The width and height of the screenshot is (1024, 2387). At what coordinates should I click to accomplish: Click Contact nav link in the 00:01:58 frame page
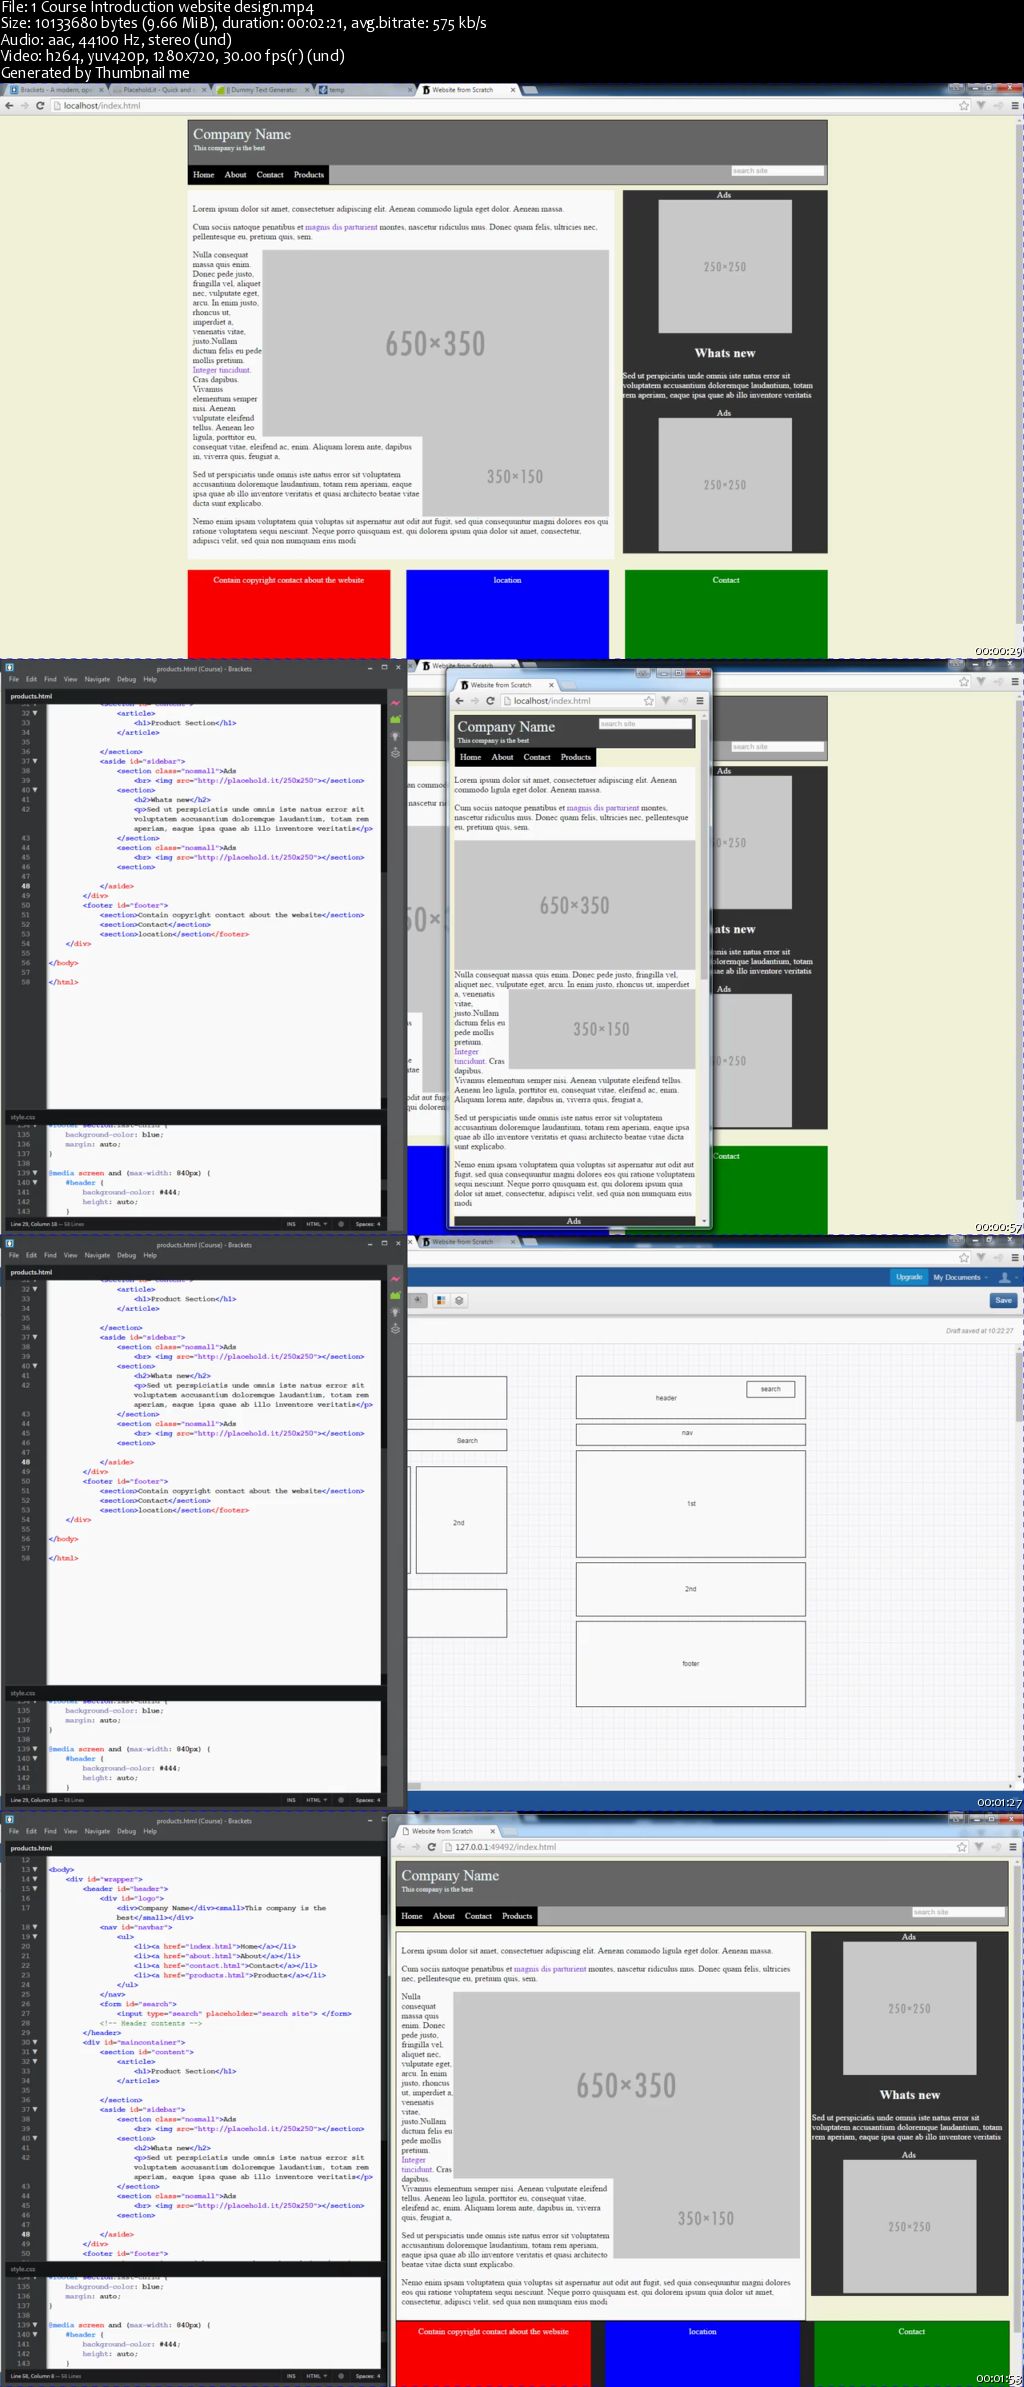coord(478,1916)
